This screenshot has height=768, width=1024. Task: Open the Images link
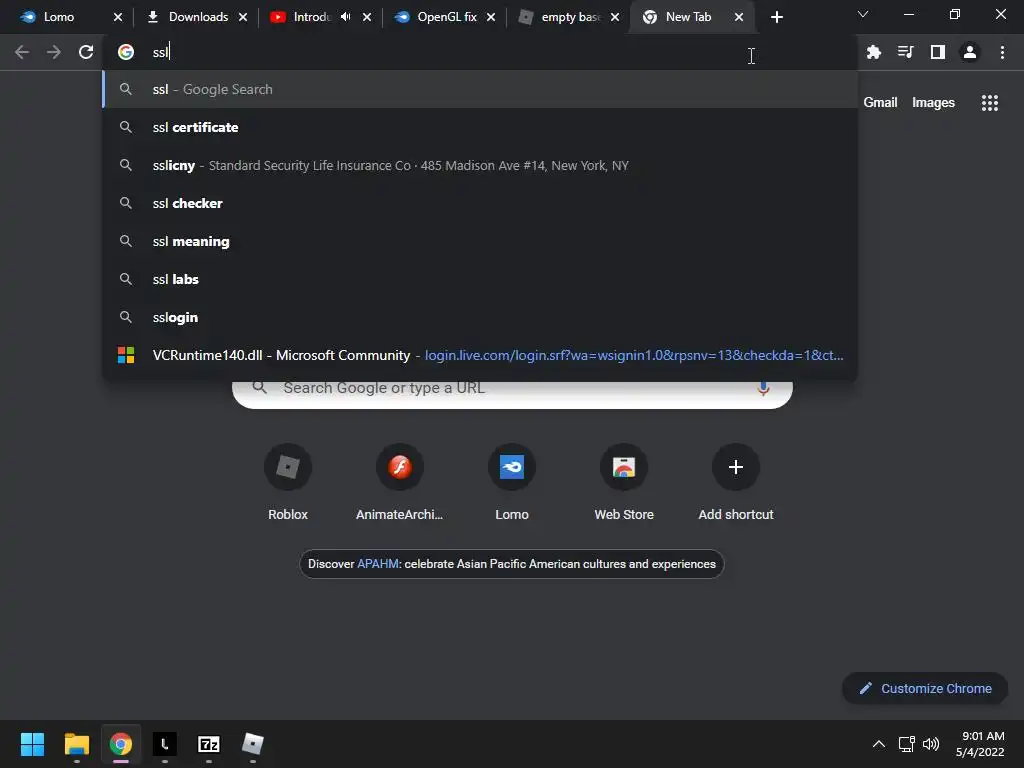point(933,103)
